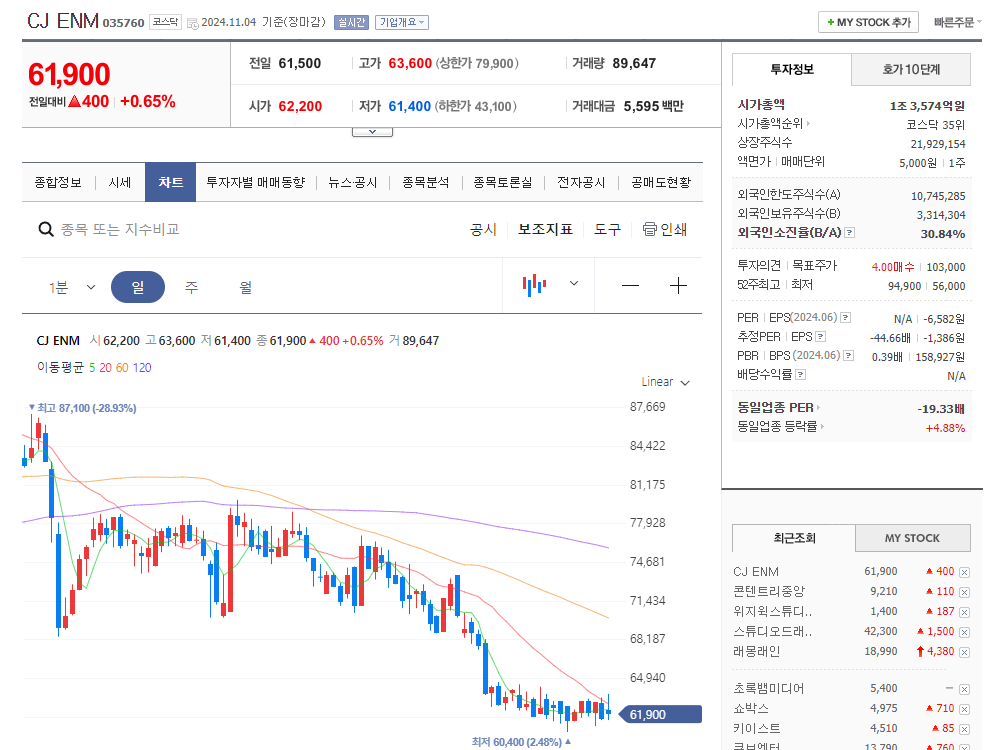985x750 pixels.
Task: Remove 스튜디오드래곤 row with x icon
Action: click(x=964, y=632)
